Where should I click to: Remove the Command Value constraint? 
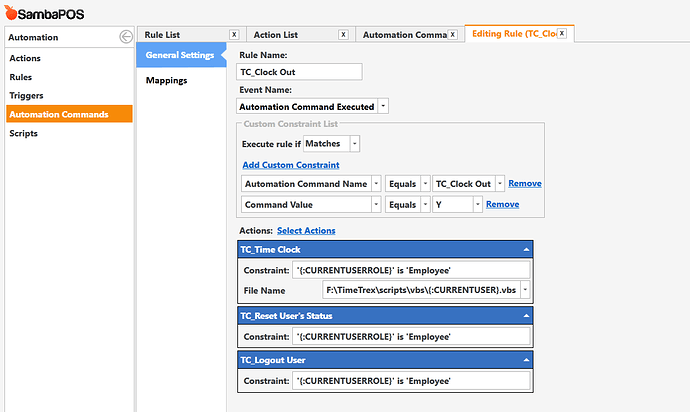[x=503, y=204]
